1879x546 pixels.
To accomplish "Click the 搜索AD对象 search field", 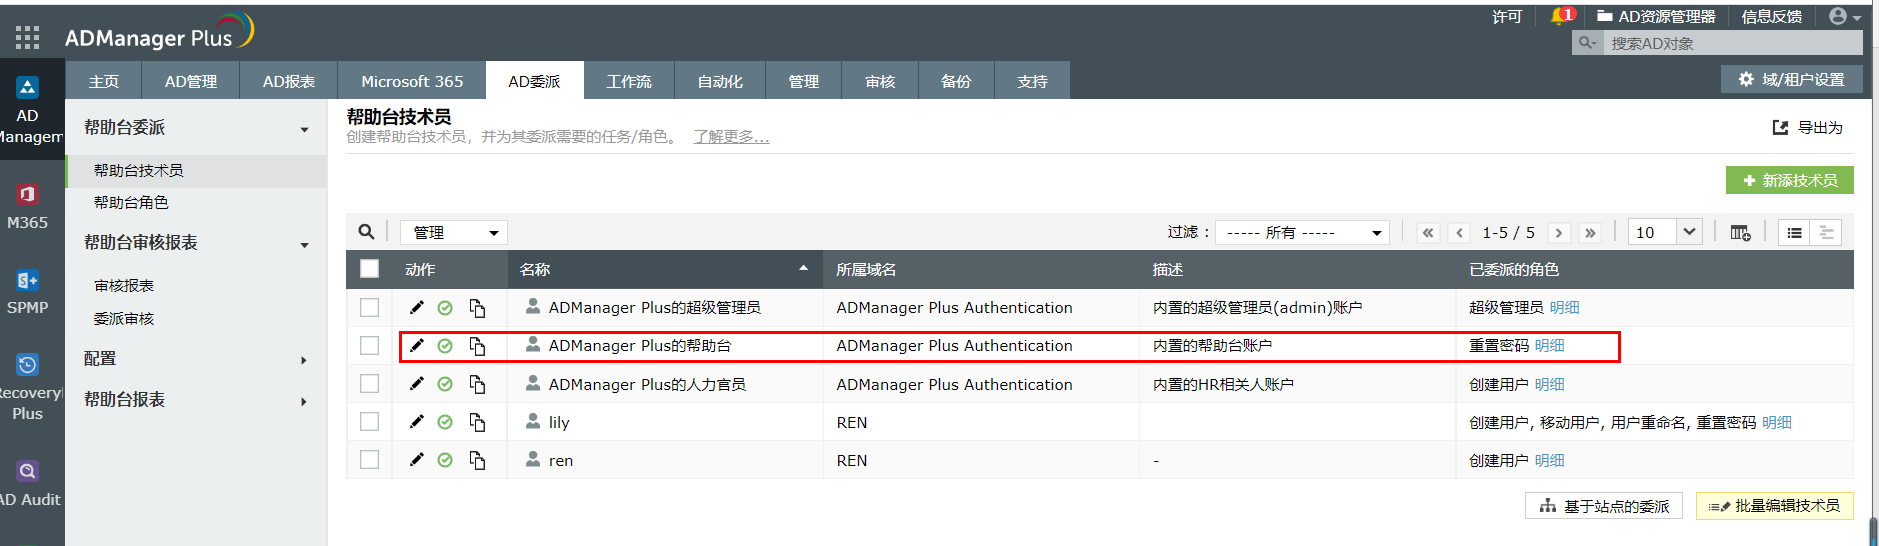I will [1732, 43].
